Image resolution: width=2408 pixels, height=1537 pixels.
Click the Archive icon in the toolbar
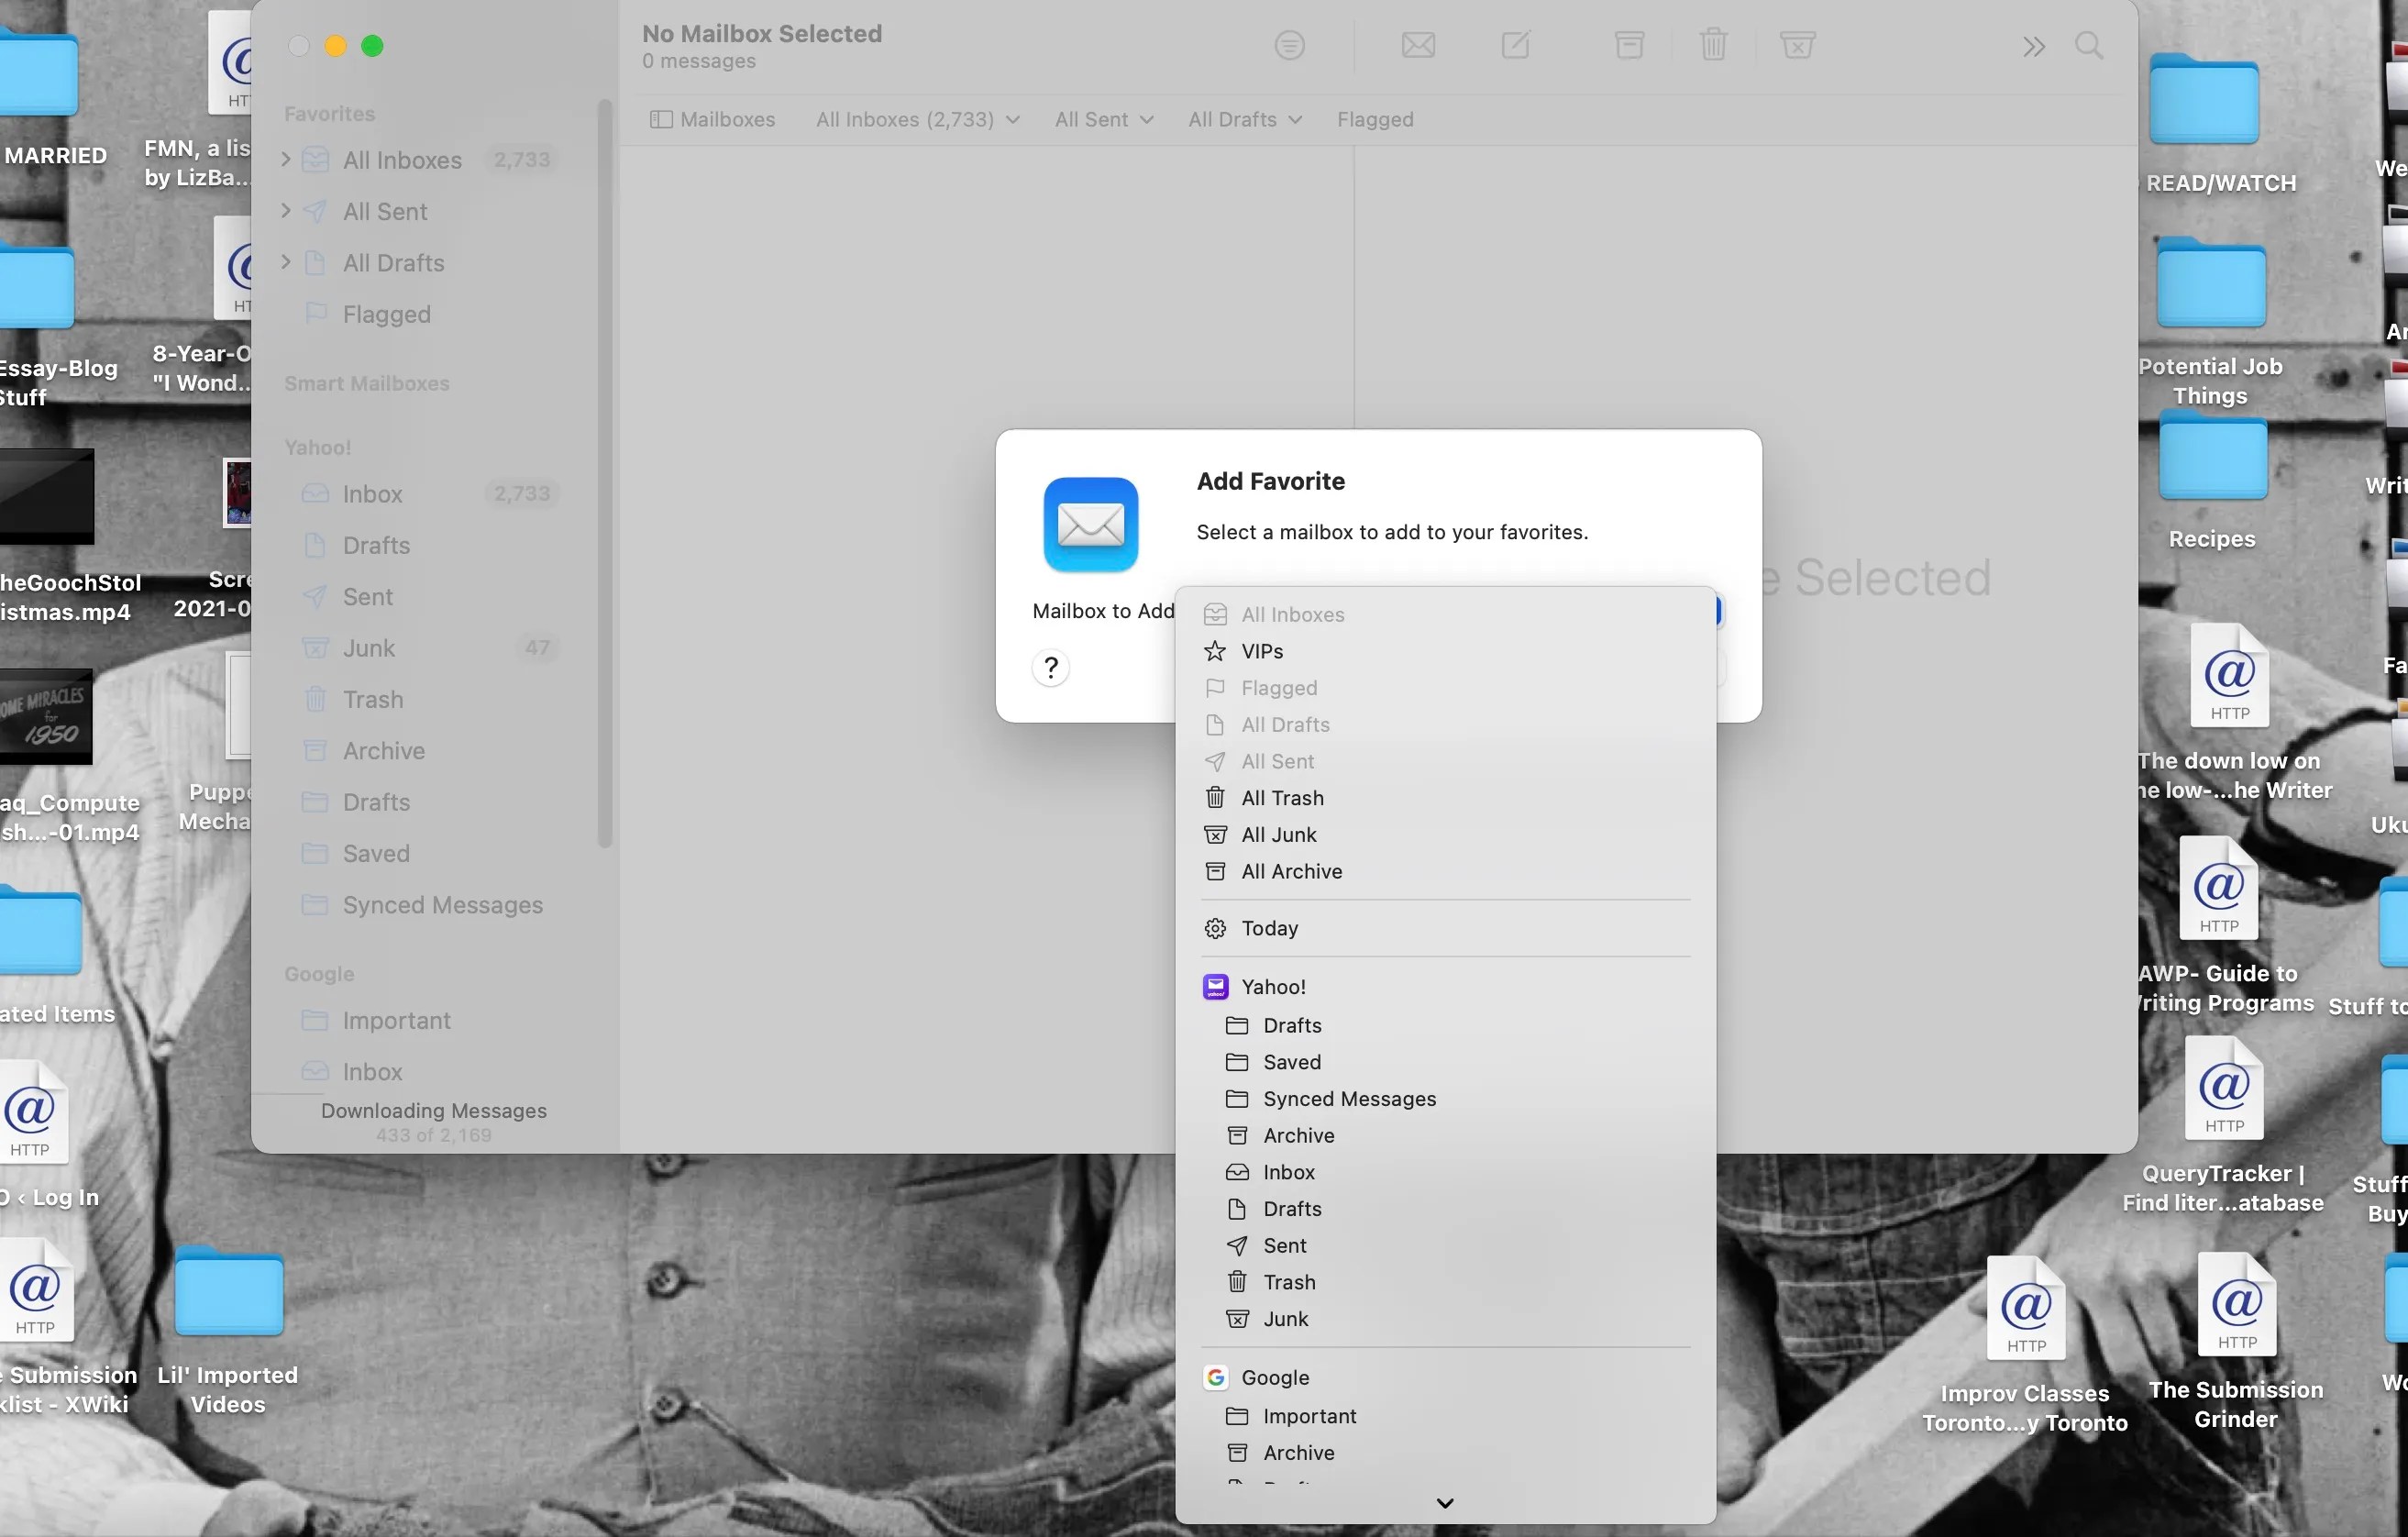(1628, 45)
